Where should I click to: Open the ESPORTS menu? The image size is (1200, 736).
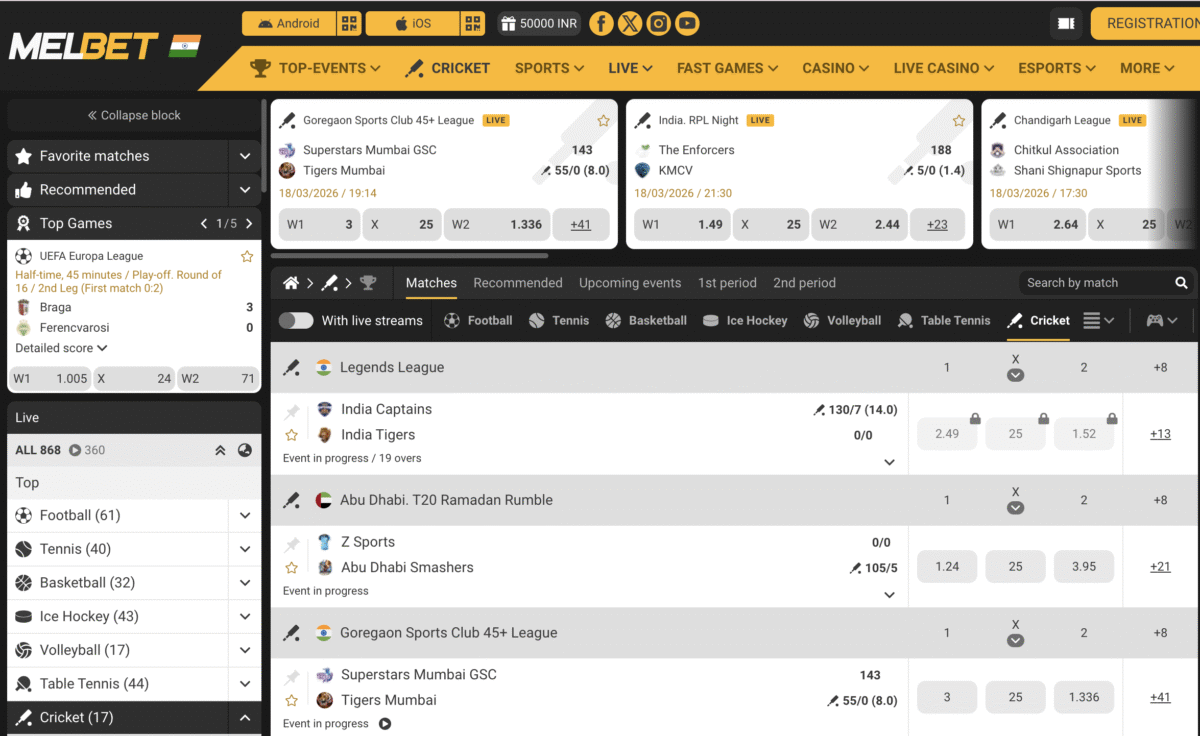[x=1057, y=68]
